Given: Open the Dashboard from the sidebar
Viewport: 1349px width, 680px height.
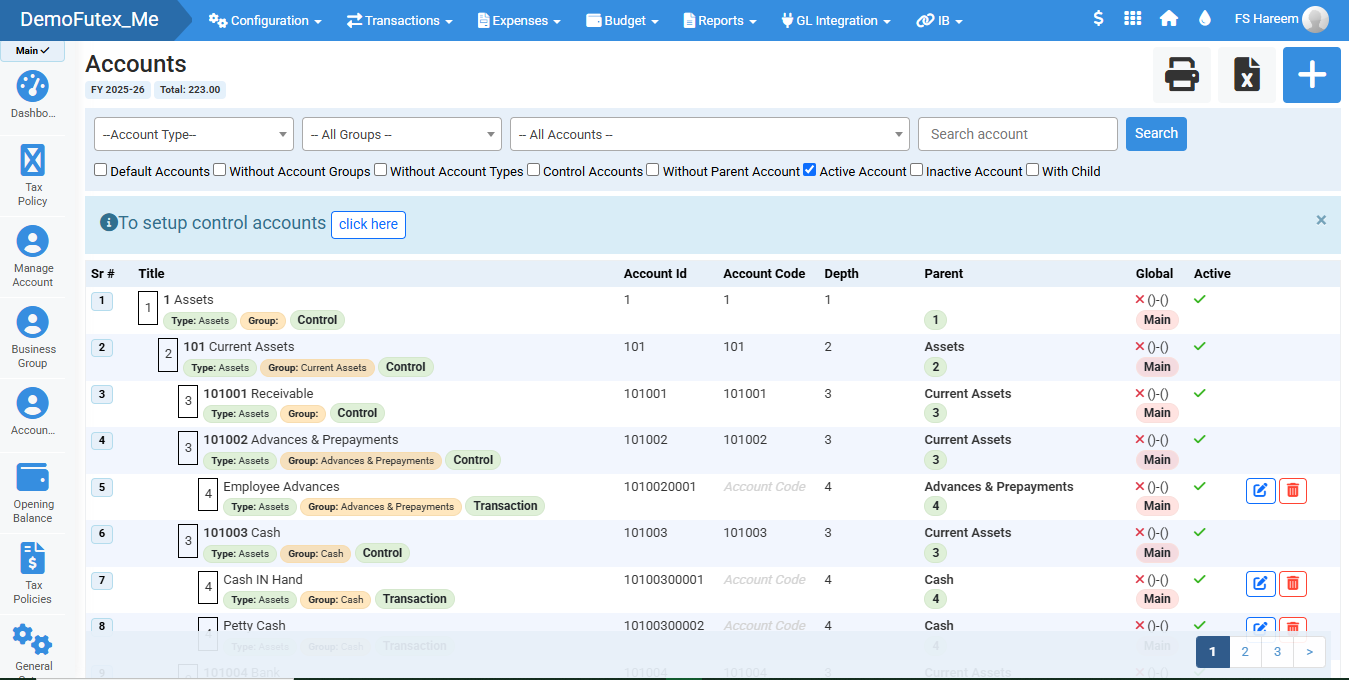Looking at the screenshot, I should 33,88.
